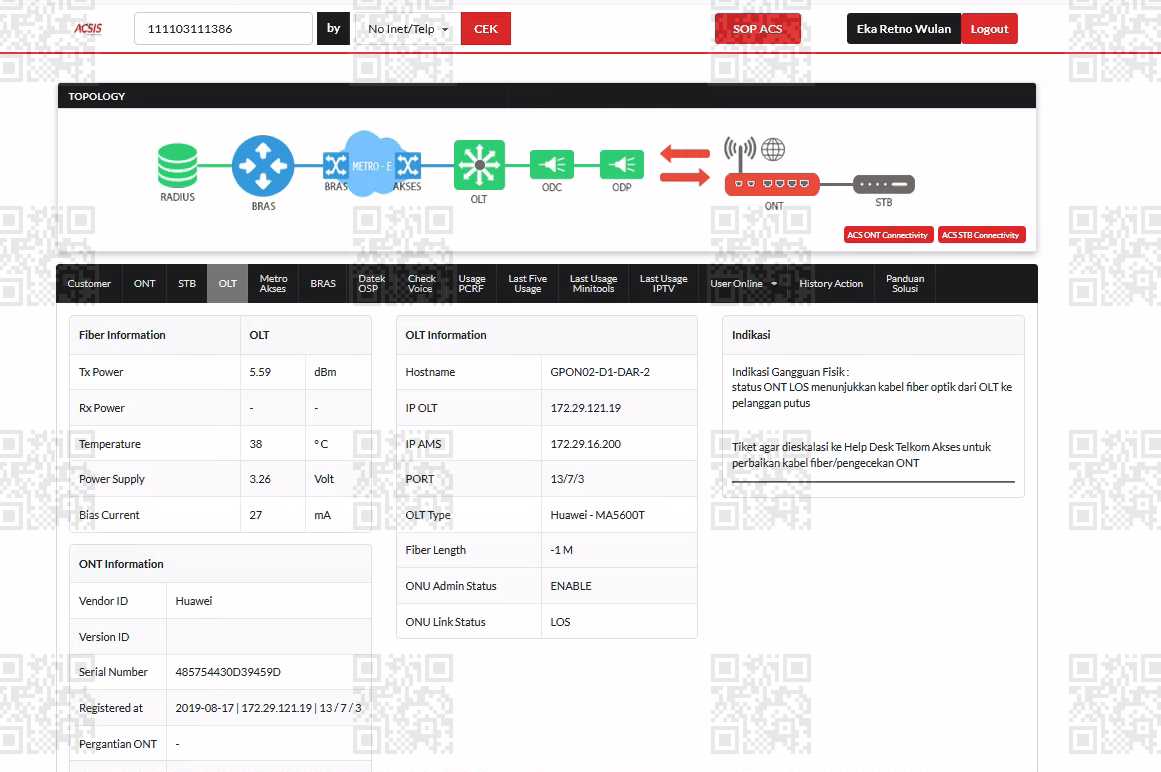
Task: Click the Metro-E cloud icon
Action: [372, 164]
